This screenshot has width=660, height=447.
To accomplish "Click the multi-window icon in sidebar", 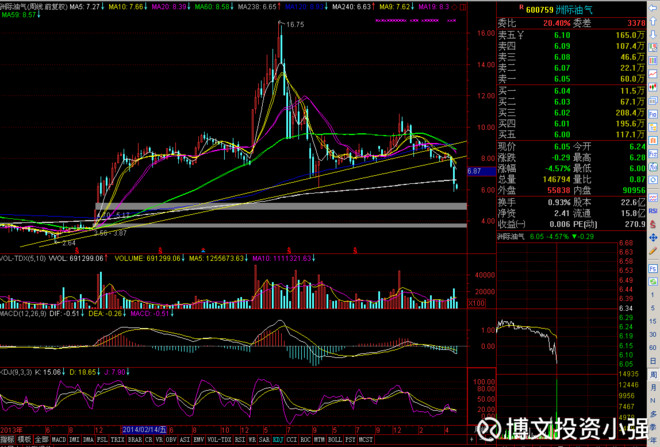I will tap(653, 101).
